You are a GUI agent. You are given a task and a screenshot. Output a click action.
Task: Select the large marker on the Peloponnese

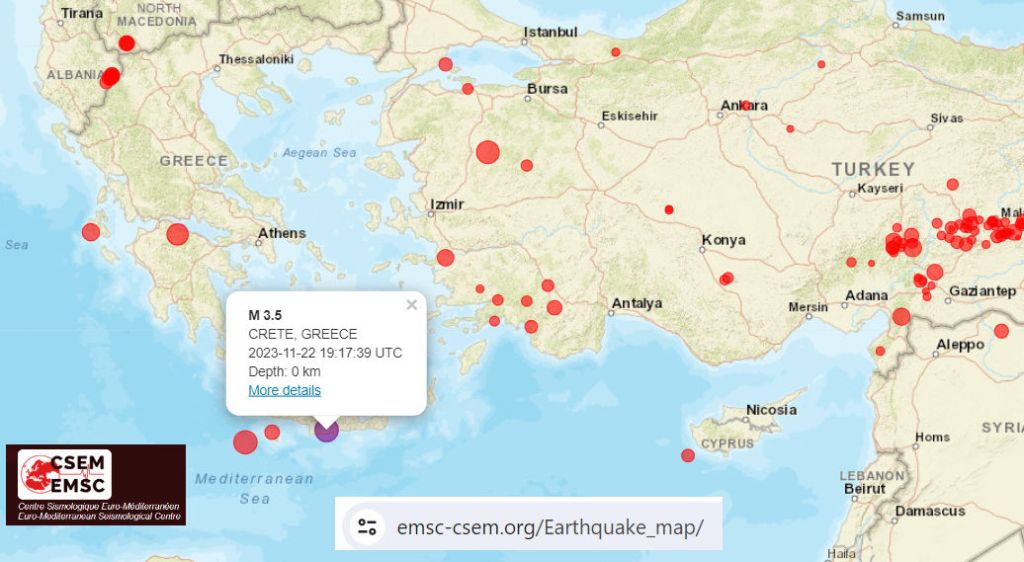pos(177,234)
